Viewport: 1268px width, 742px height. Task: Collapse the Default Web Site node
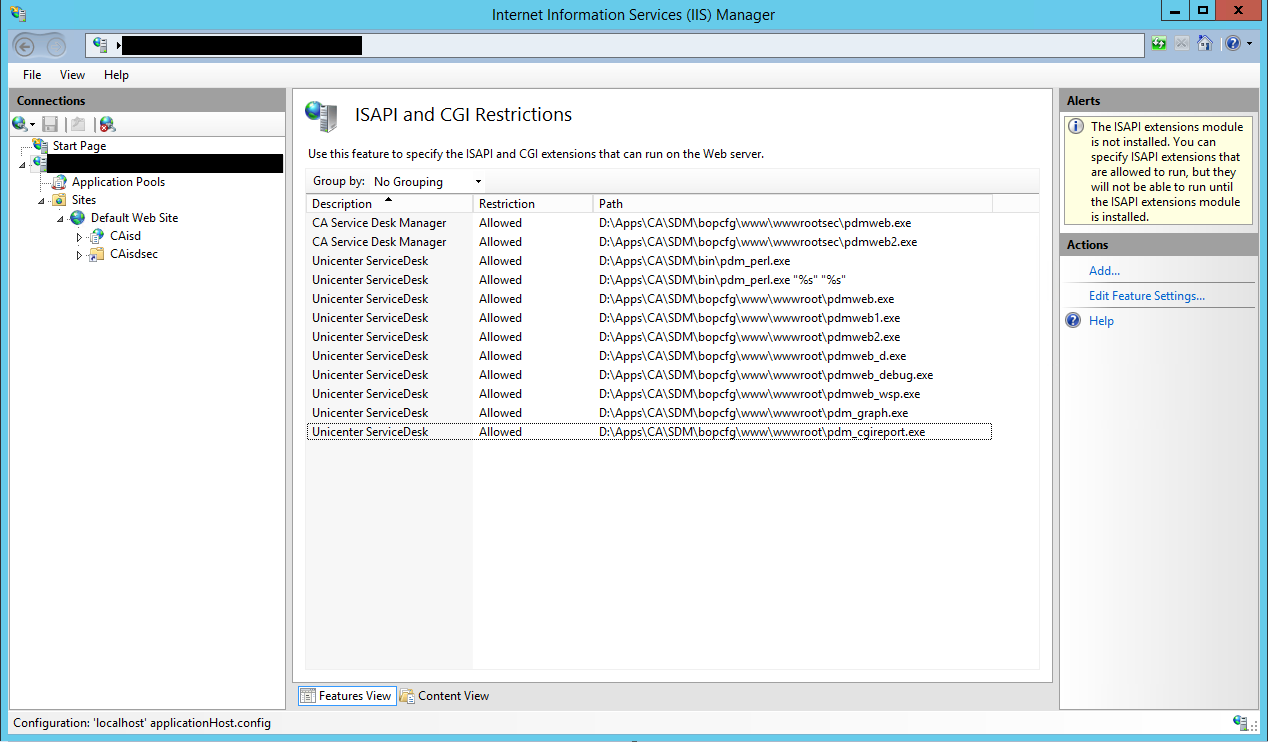pos(61,219)
